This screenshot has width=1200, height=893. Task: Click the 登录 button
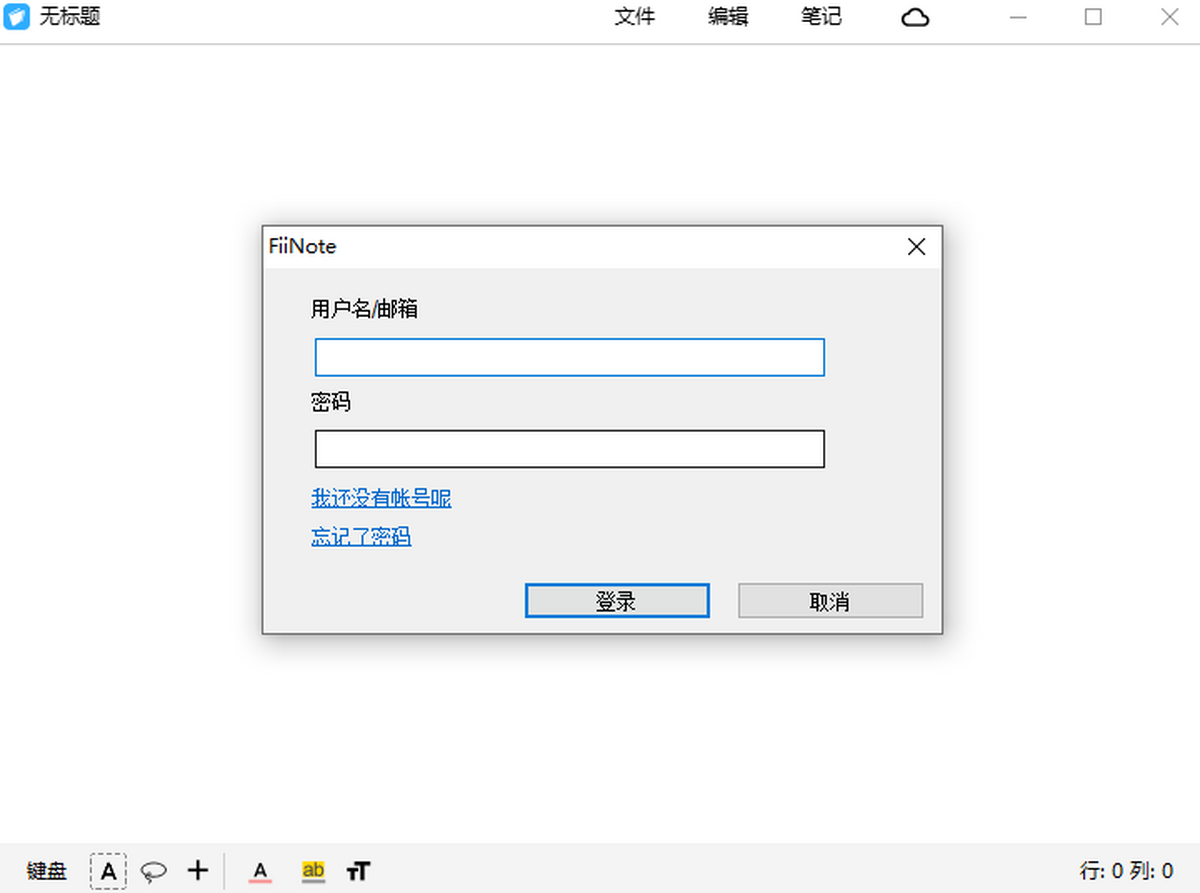[x=617, y=601]
